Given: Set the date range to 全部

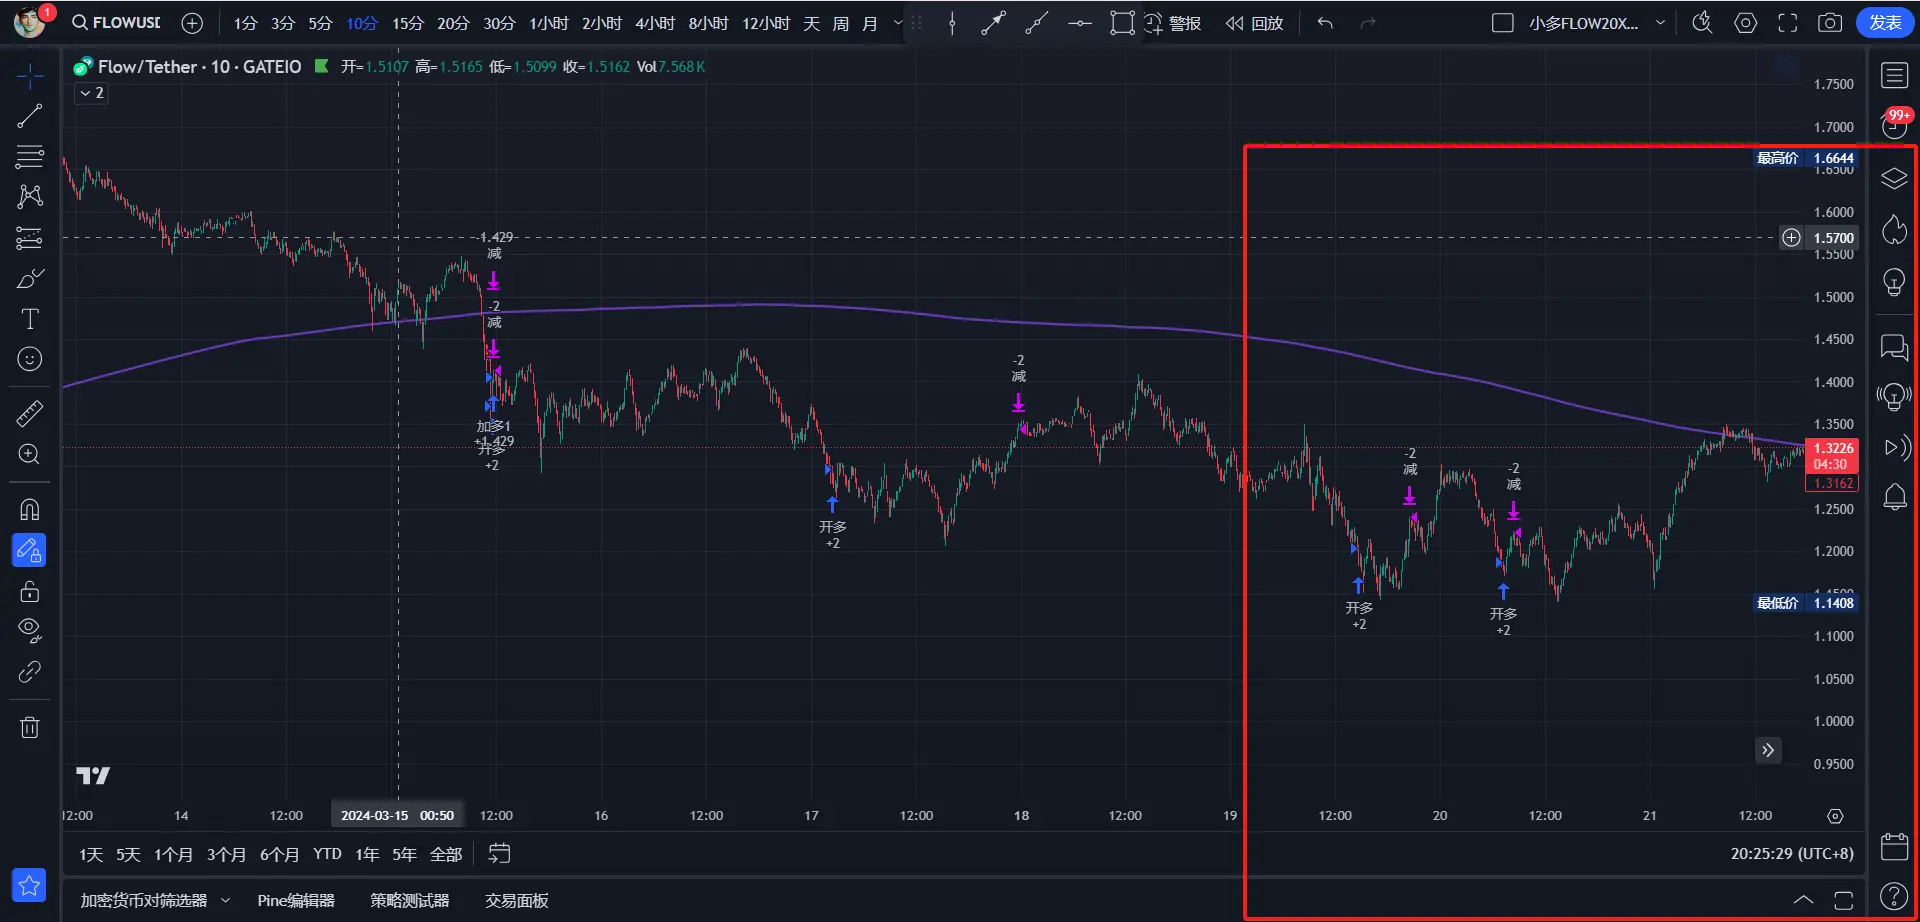Looking at the screenshot, I should [x=446, y=854].
